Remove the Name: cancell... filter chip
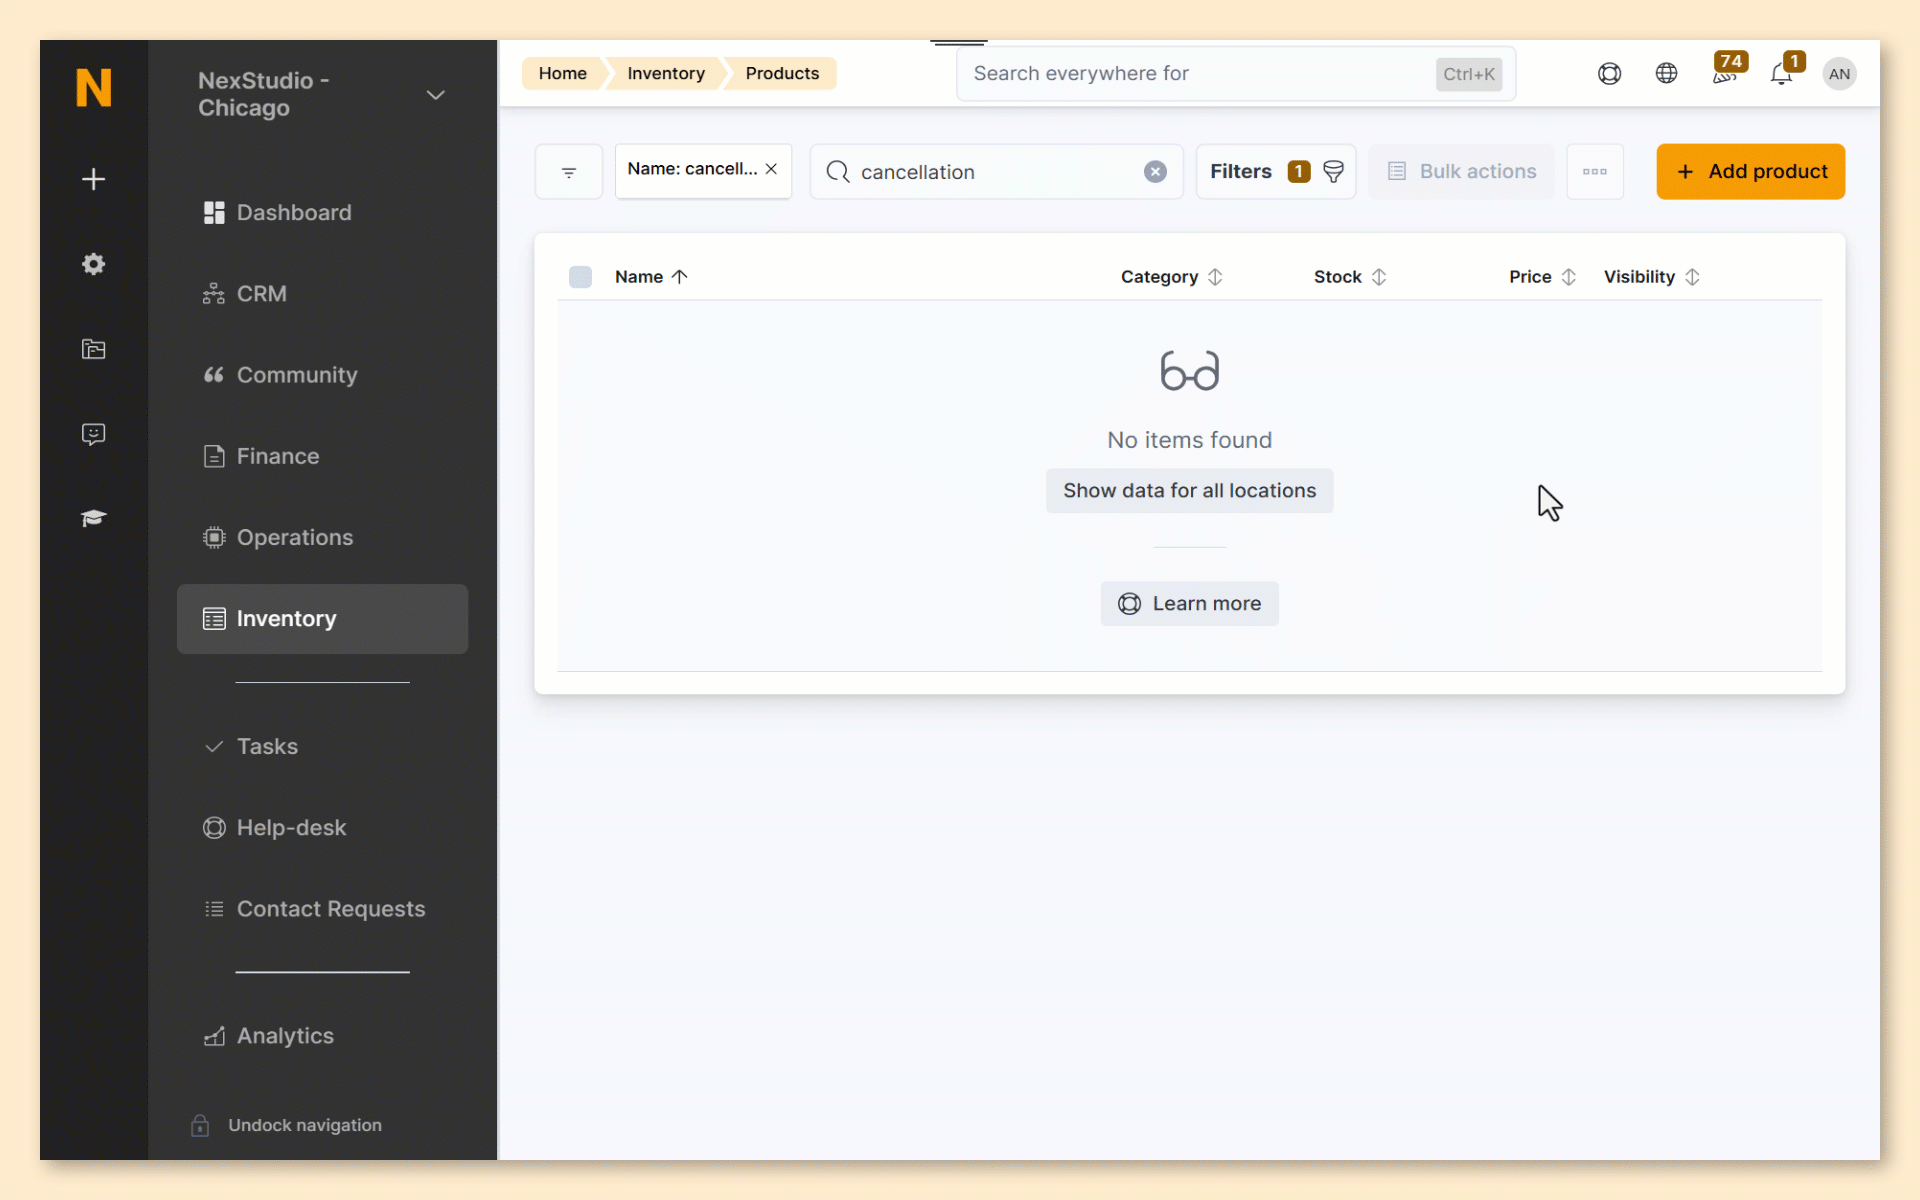 [x=771, y=169]
